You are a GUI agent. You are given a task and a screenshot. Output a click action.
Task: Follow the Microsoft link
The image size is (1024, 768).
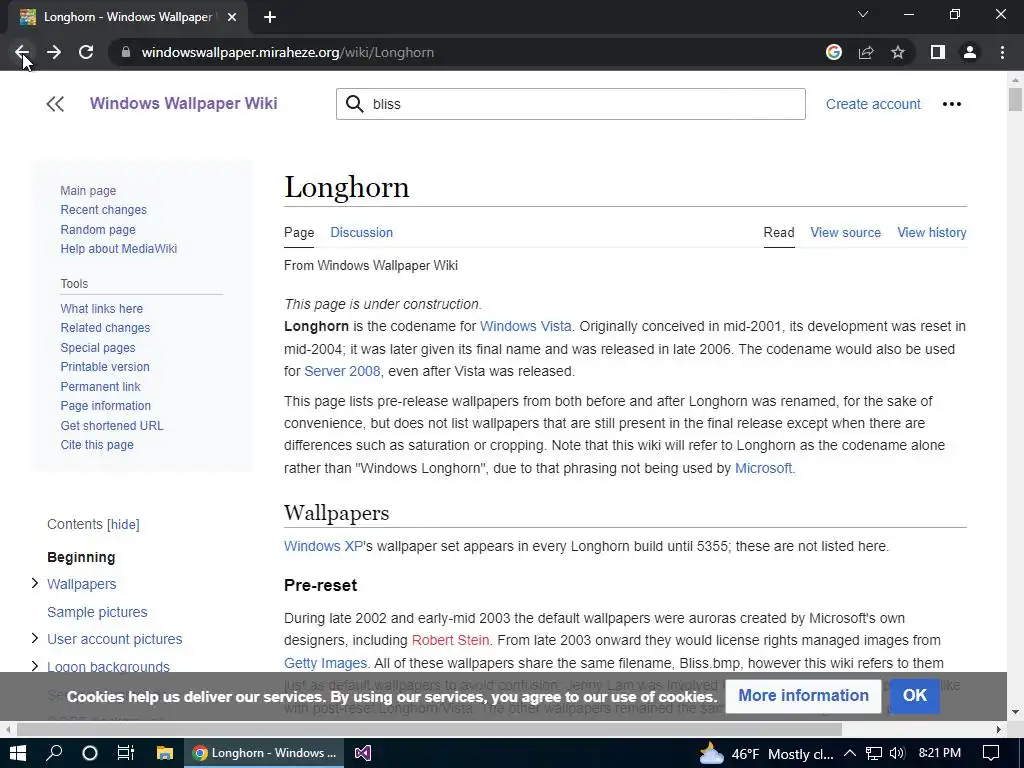tap(763, 468)
